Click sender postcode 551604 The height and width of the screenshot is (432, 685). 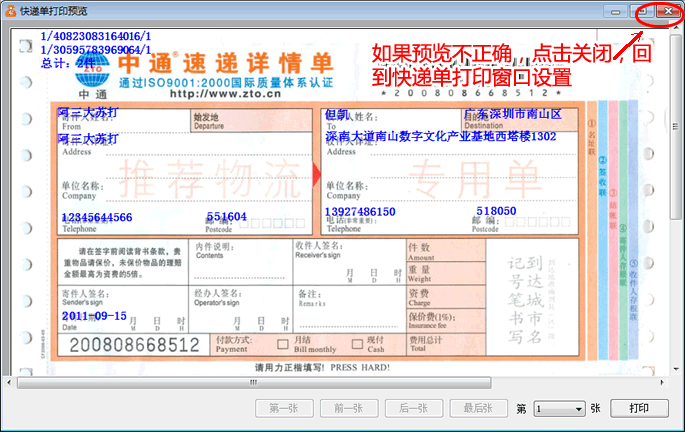click(x=226, y=216)
